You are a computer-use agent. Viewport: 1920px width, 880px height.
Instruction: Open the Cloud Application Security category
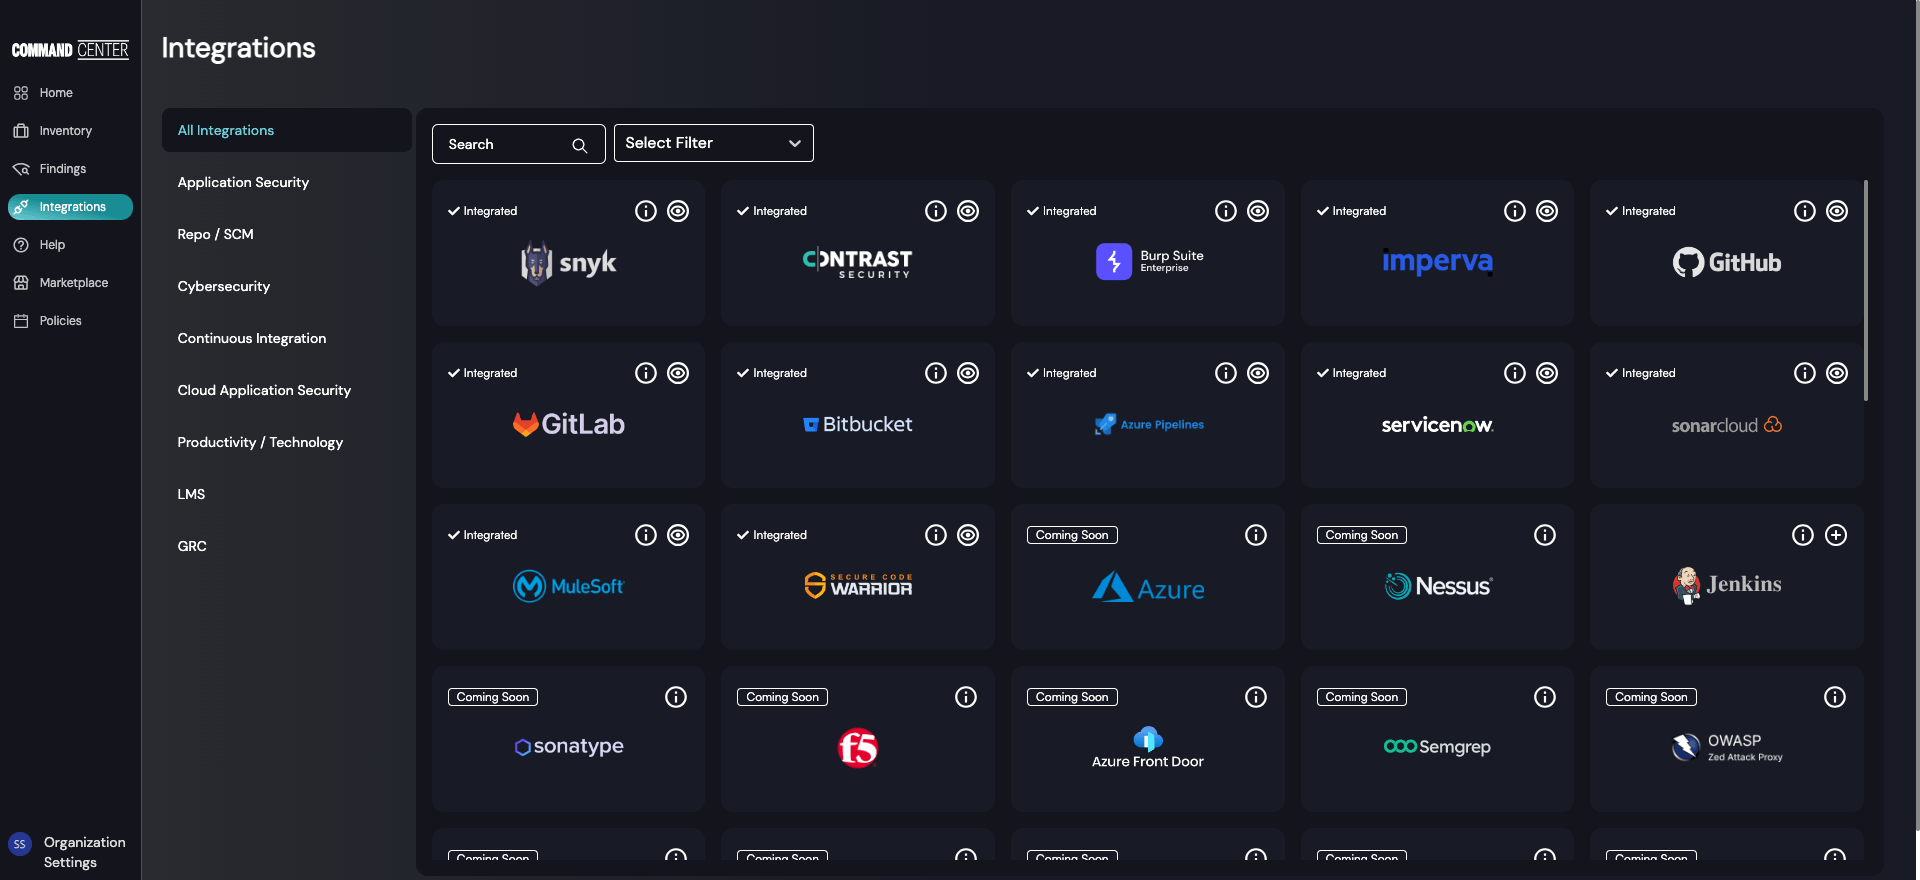tap(264, 390)
